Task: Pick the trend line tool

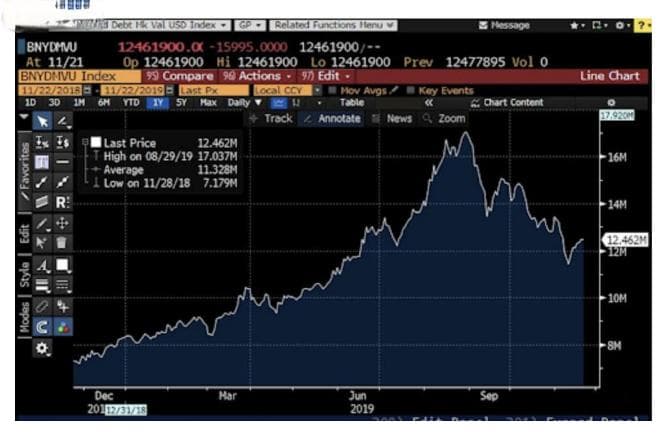Action: (42, 182)
